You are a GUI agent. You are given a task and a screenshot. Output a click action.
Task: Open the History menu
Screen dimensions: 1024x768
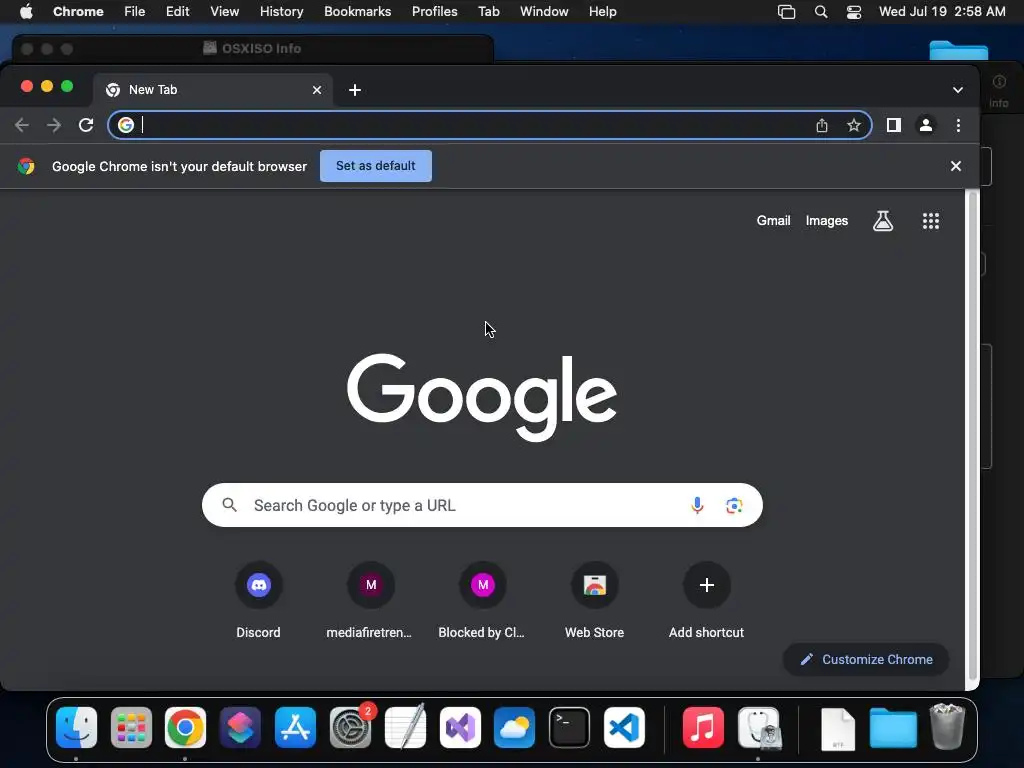[x=281, y=12]
